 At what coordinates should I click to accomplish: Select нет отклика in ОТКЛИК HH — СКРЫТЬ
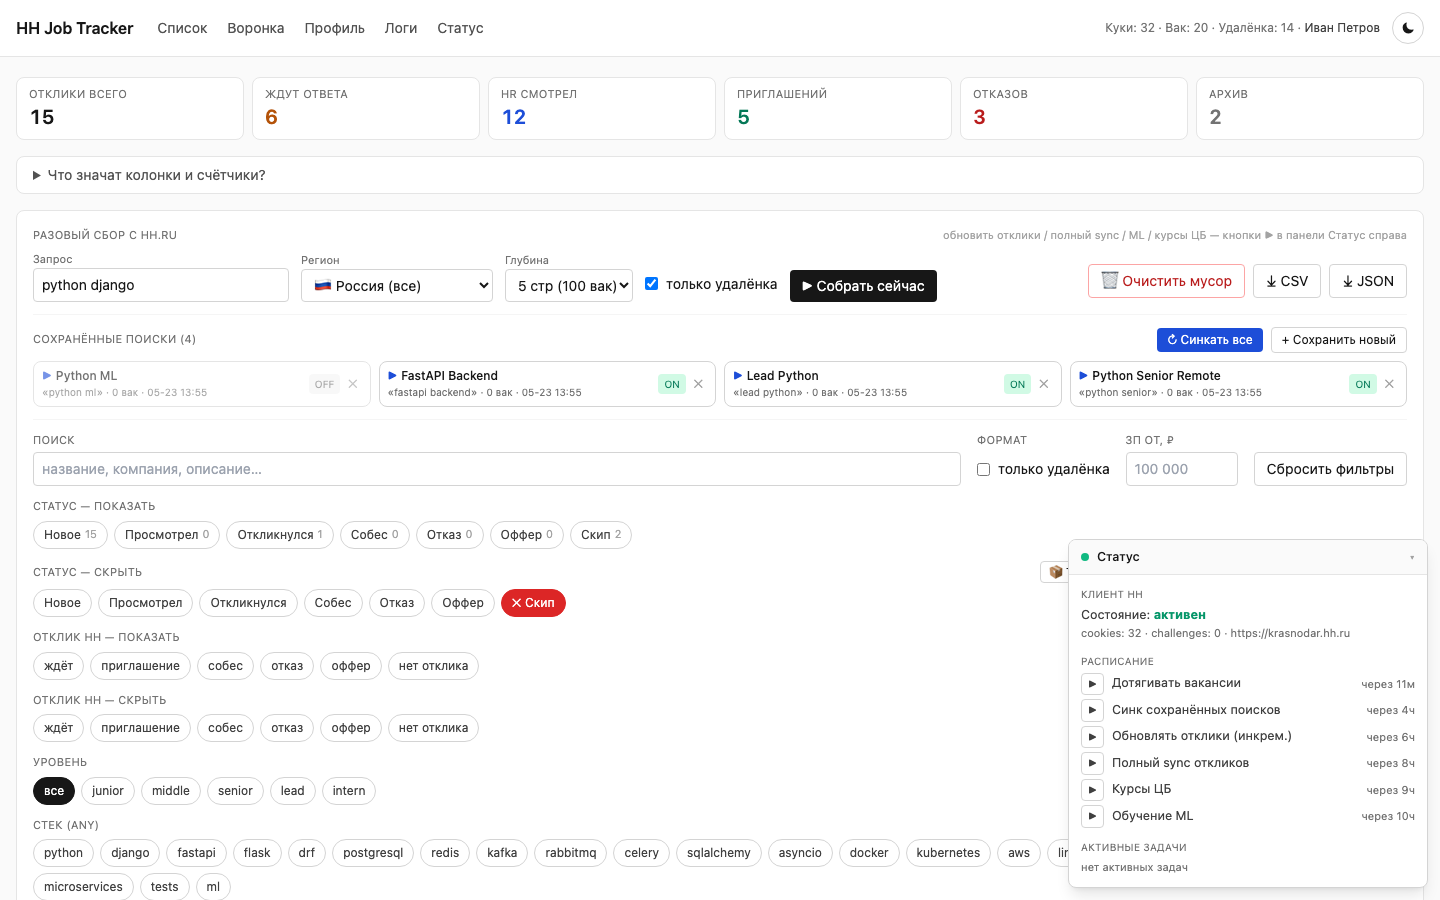tap(433, 728)
